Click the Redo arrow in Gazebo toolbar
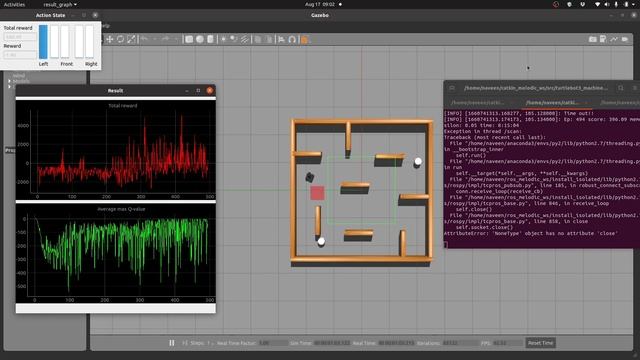 coord(165,39)
